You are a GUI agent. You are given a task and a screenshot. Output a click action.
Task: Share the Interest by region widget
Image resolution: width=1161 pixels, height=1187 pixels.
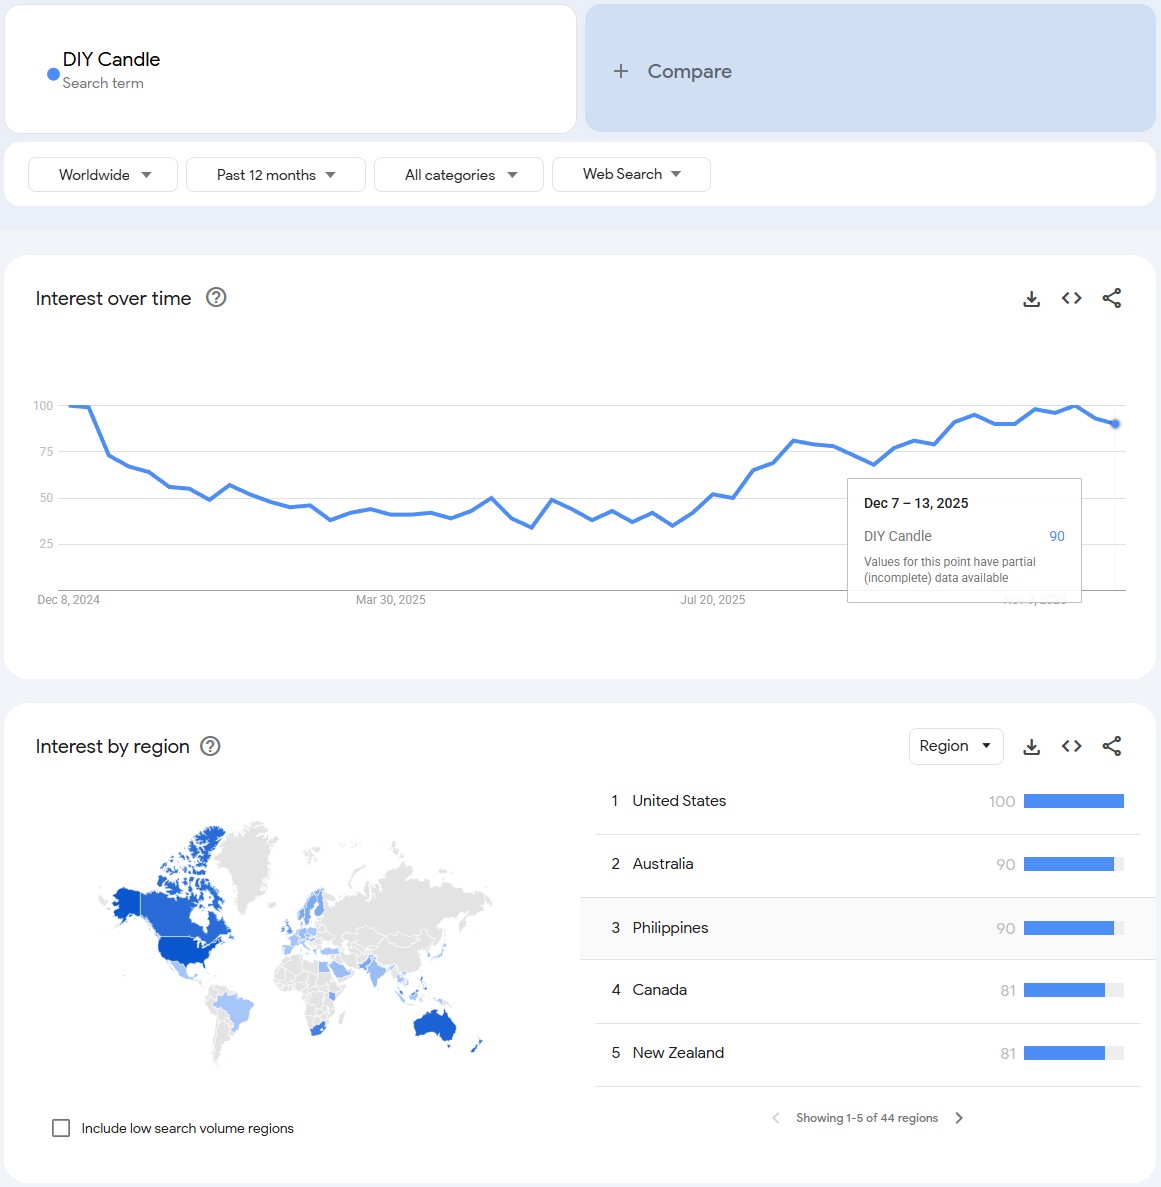click(1112, 746)
